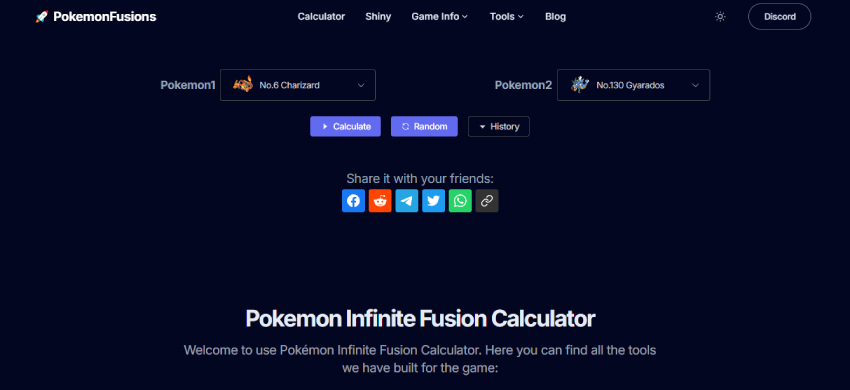Open the Pokemon1 Charizard dropdown
Screen dimensions: 850x390
point(298,85)
